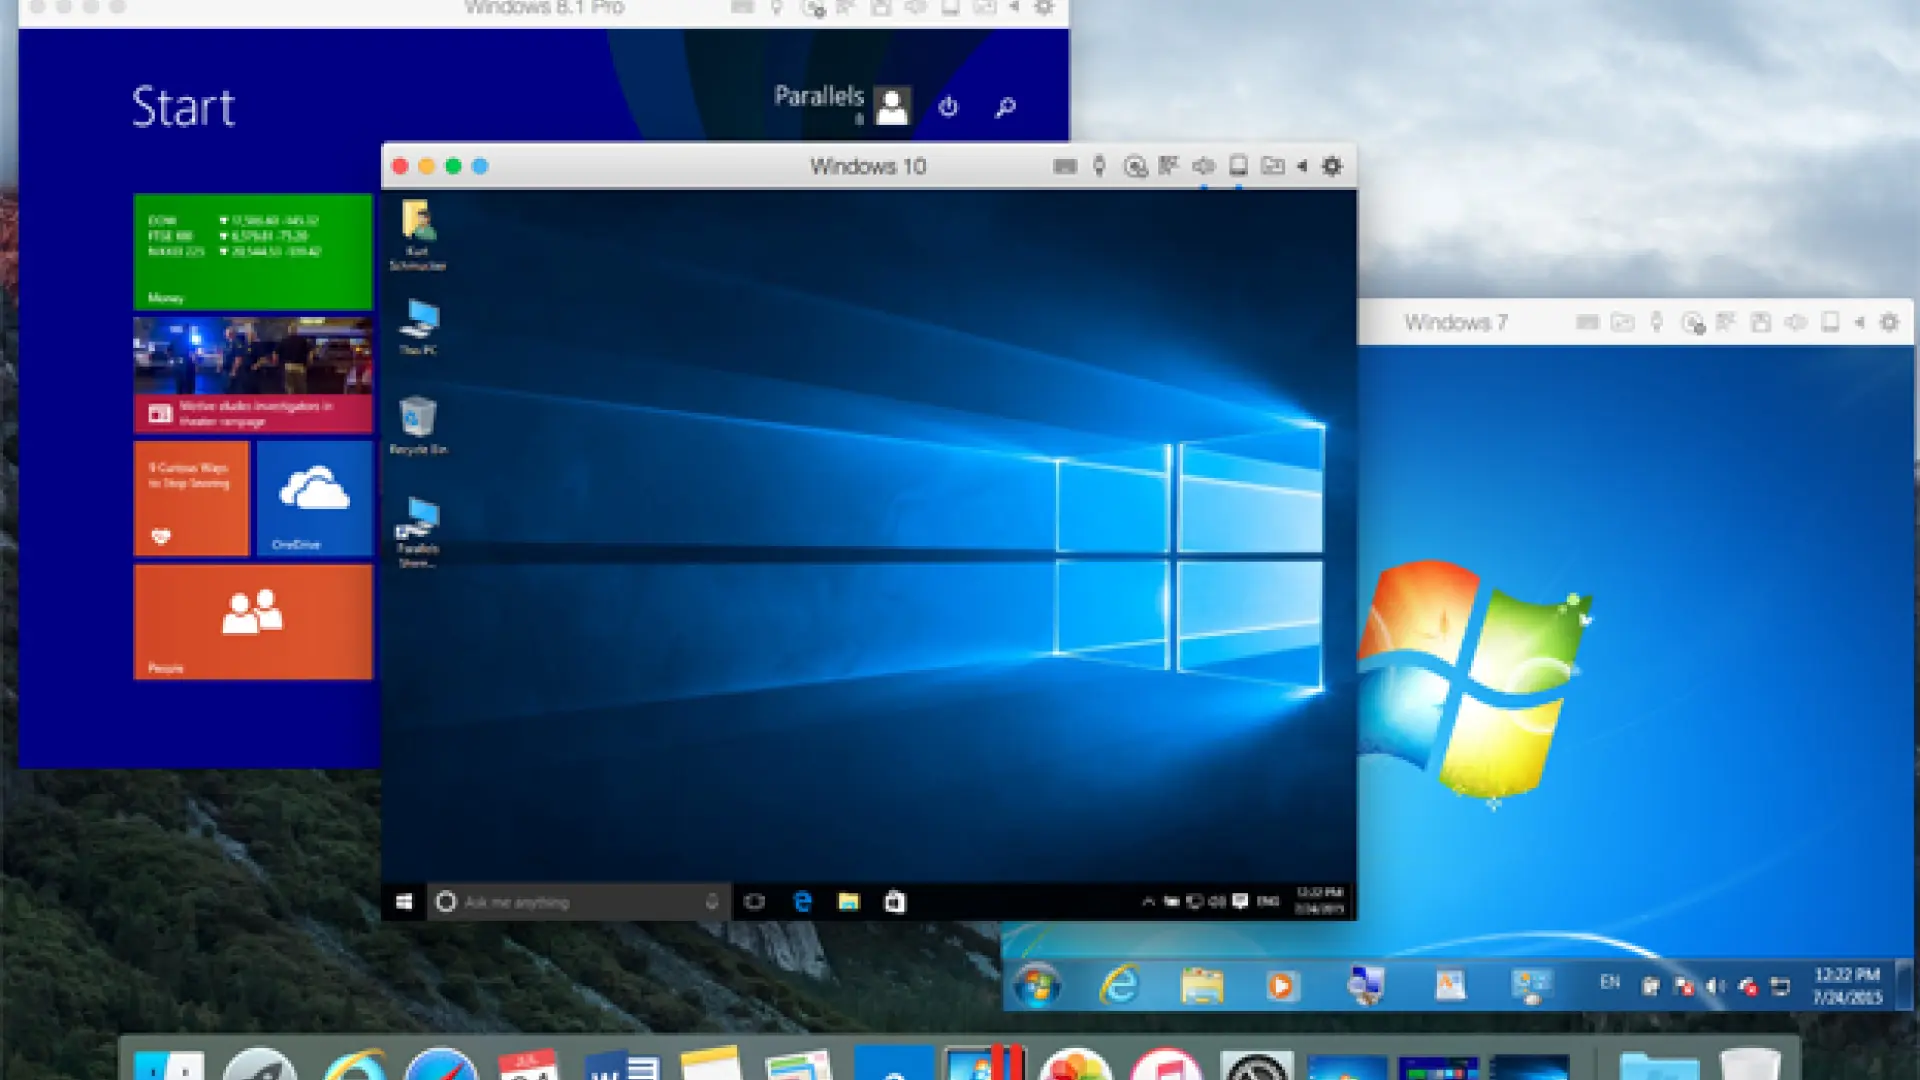
Task: Toggle sound icon in Windows 10 VM titlebar
Action: [1204, 166]
